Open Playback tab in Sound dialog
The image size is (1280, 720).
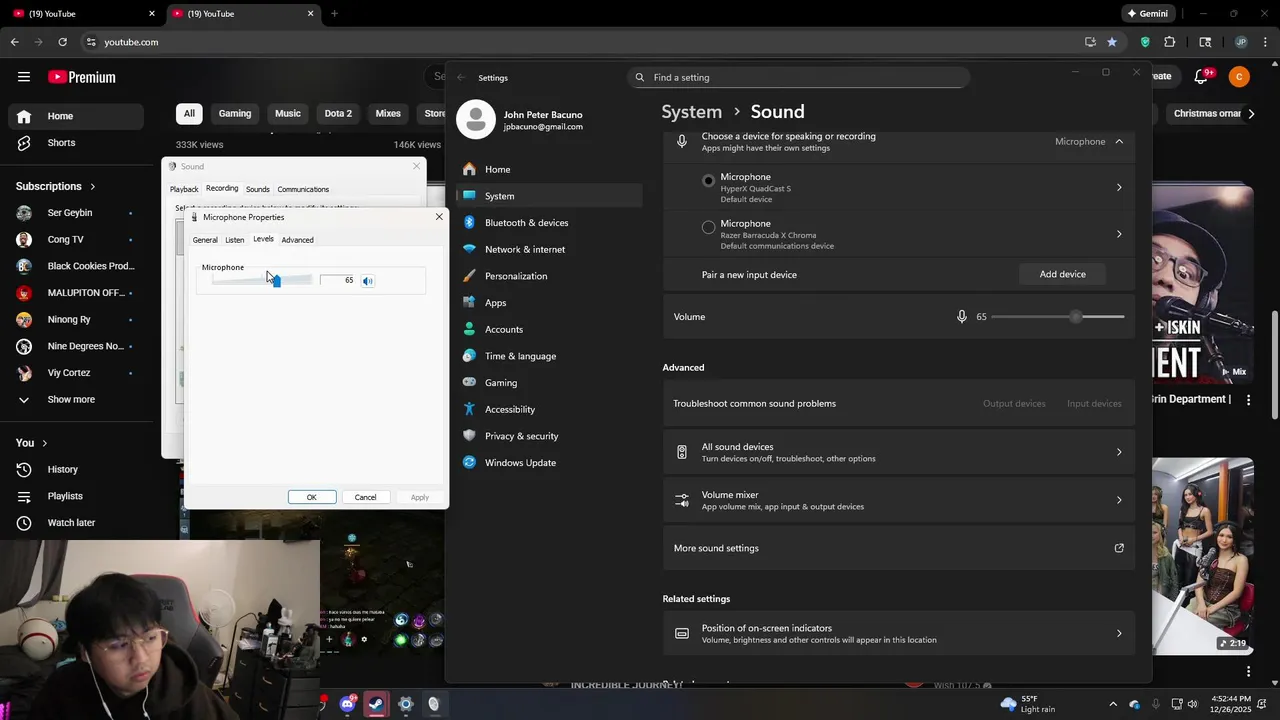click(184, 189)
